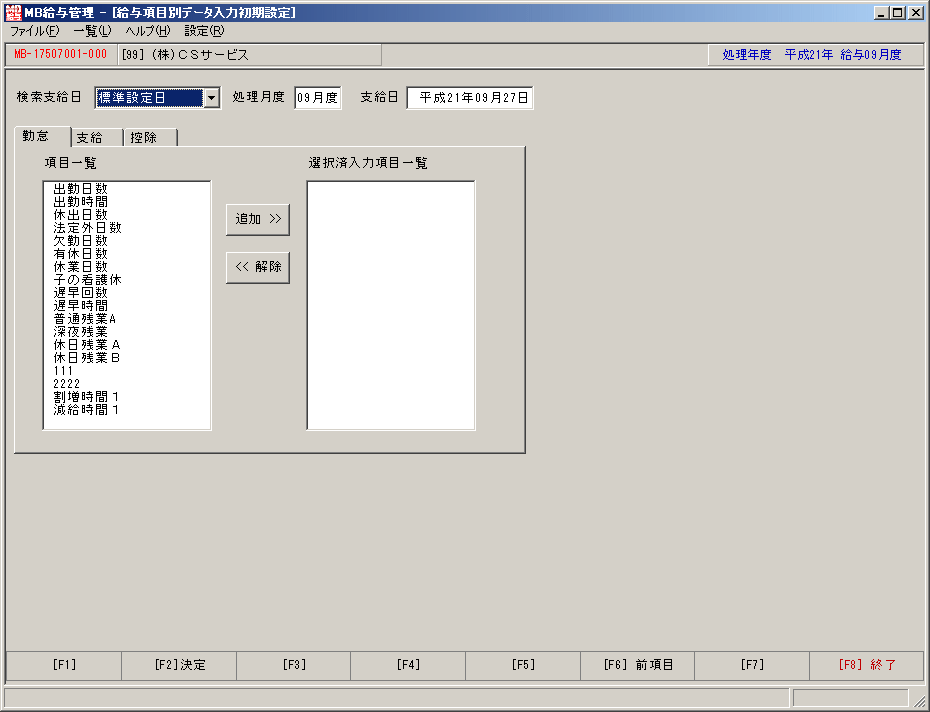Select 休出日数 in the item list

pos(81,215)
